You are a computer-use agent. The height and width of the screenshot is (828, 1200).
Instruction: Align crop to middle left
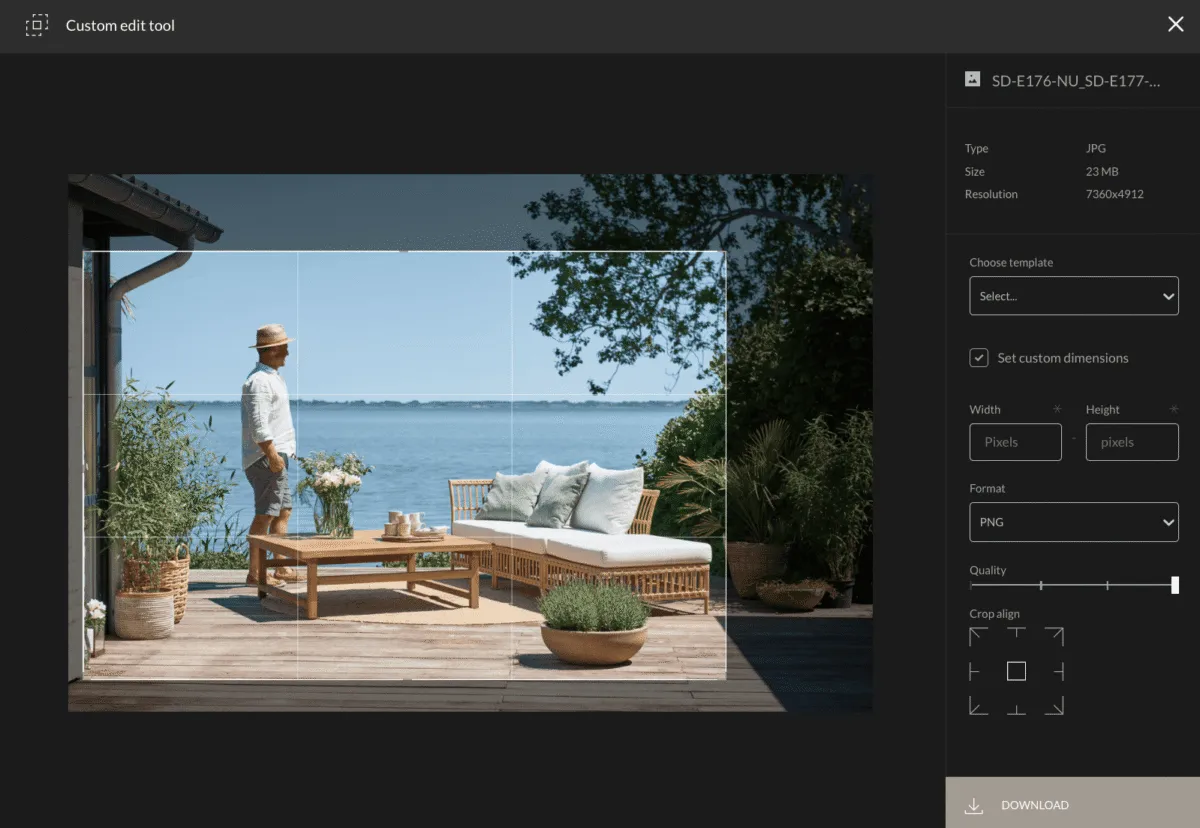tap(975, 671)
